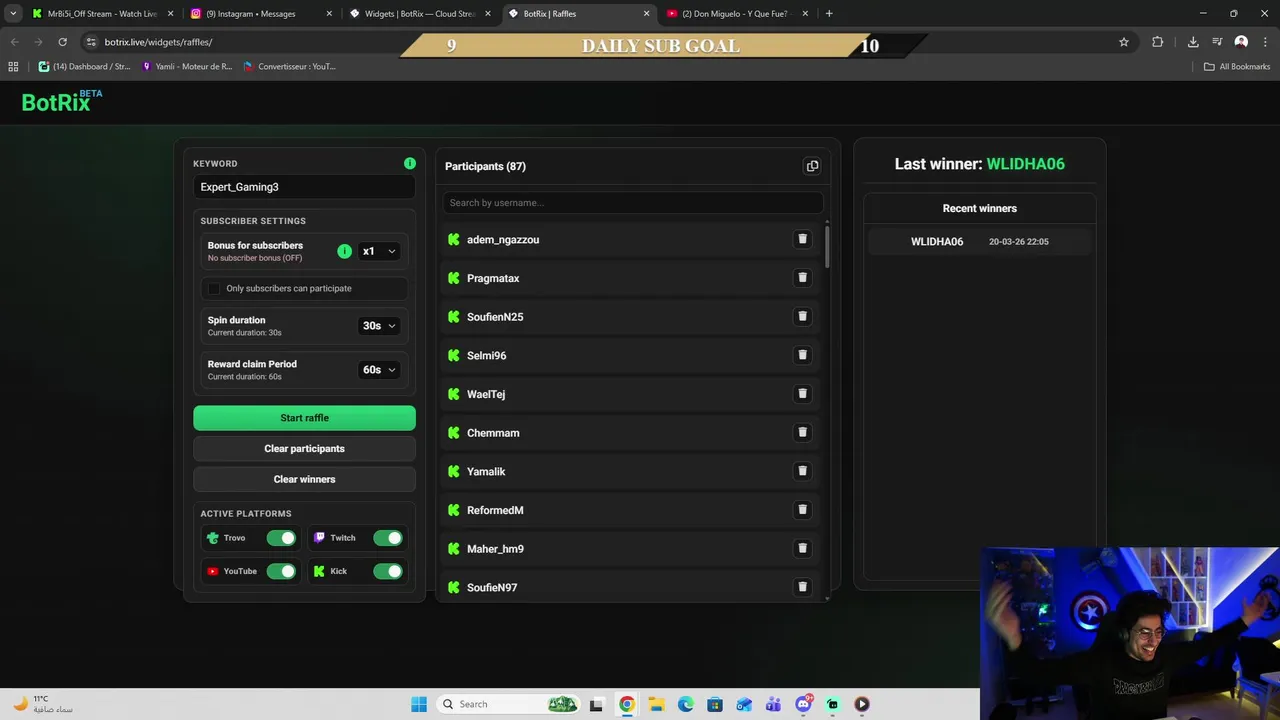The width and height of the screenshot is (1280, 720).
Task: Toggle the Twitch platform switch
Action: click(x=388, y=538)
